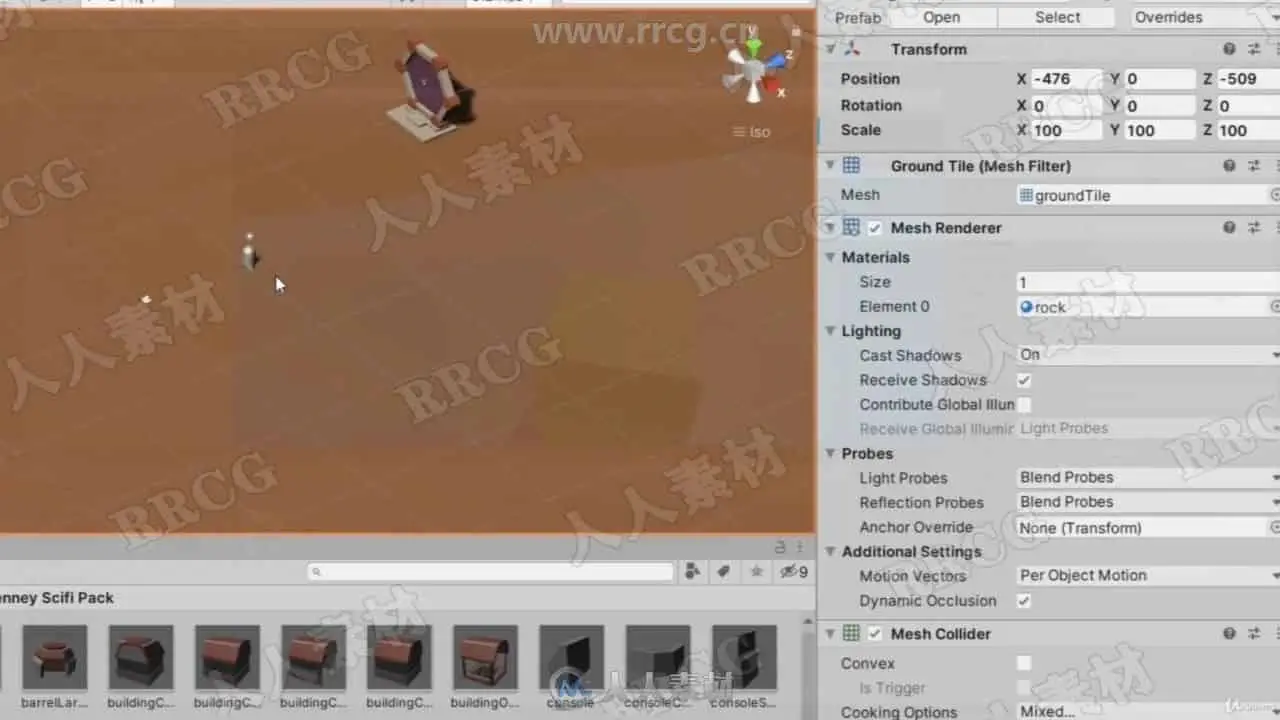Image resolution: width=1280 pixels, height=720 pixels.
Task: Open Mesh Collider preset settings icon
Action: coord(1254,634)
